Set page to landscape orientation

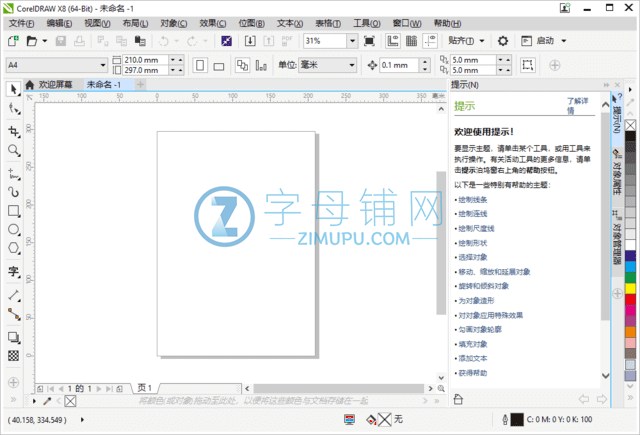[219, 66]
